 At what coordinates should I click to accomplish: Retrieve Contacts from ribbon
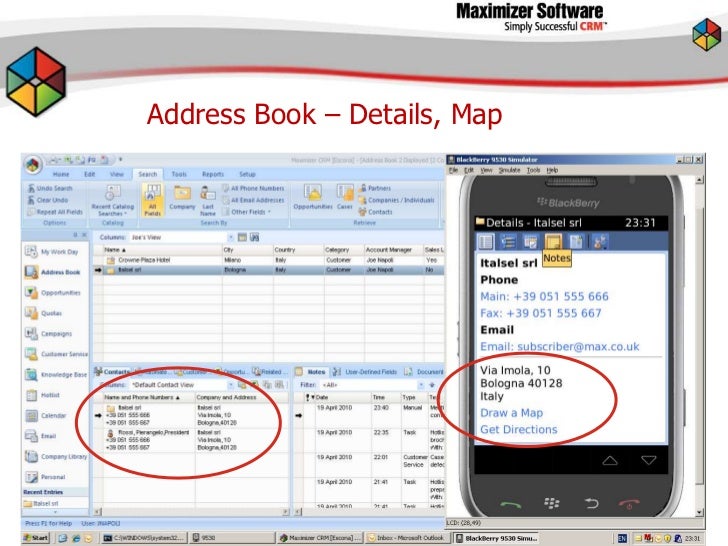pyautogui.click(x=376, y=212)
